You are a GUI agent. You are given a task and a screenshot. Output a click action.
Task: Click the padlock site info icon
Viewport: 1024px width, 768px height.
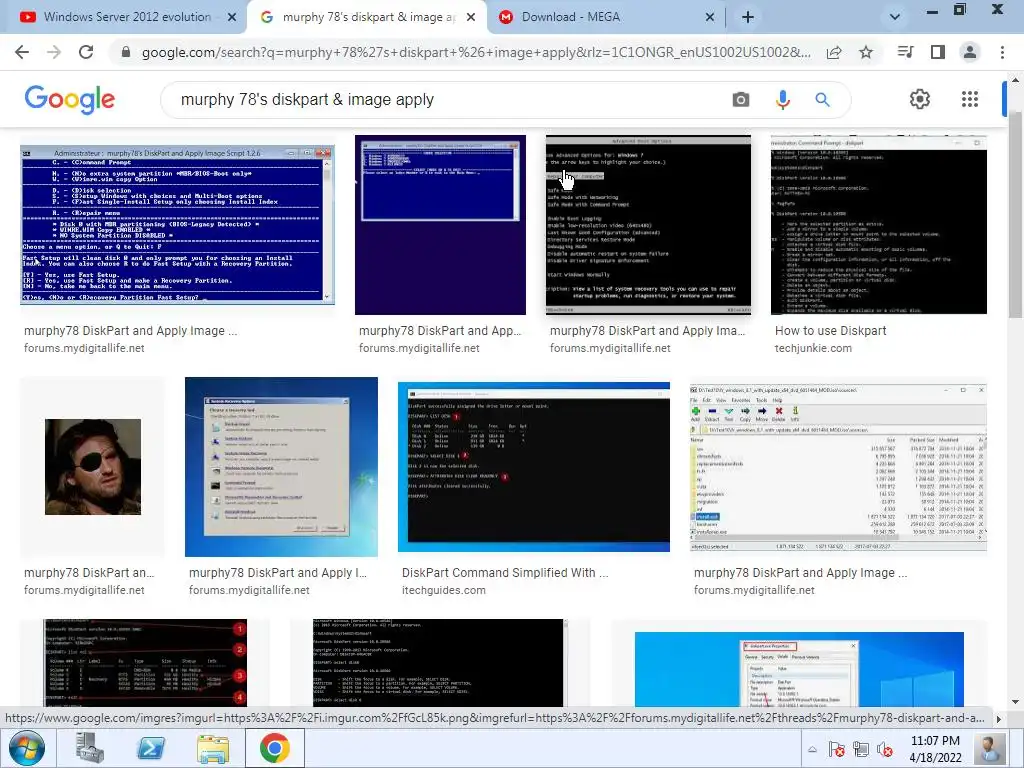pos(126,52)
